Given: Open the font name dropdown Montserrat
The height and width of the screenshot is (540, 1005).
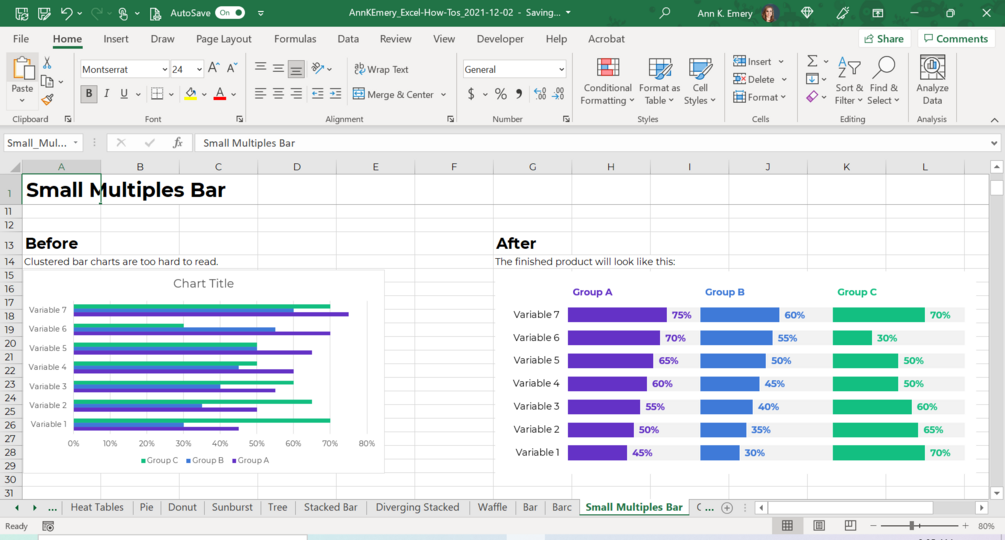Looking at the screenshot, I should pos(165,69).
